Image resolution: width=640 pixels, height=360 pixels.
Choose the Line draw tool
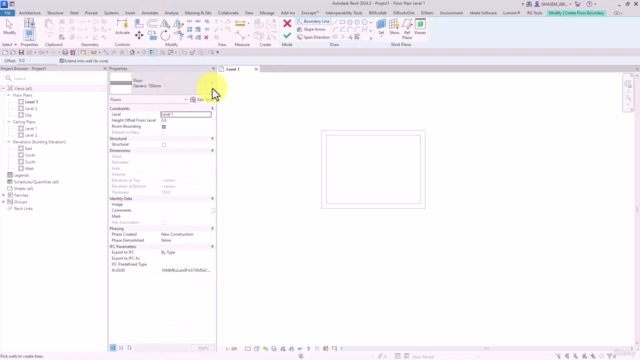point(335,22)
